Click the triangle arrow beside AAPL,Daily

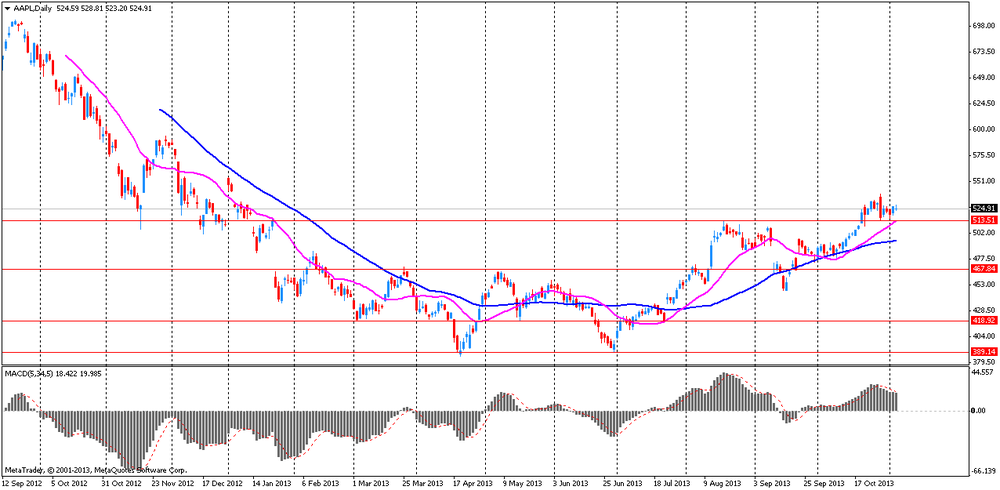(x=6, y=10)
